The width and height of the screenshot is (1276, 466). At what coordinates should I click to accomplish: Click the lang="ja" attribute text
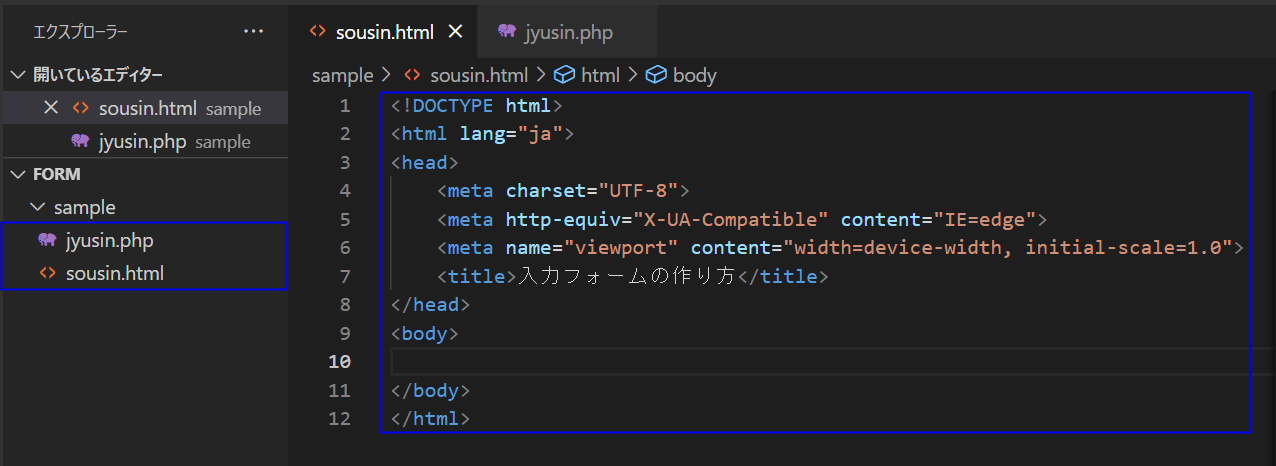pos(512,133)
